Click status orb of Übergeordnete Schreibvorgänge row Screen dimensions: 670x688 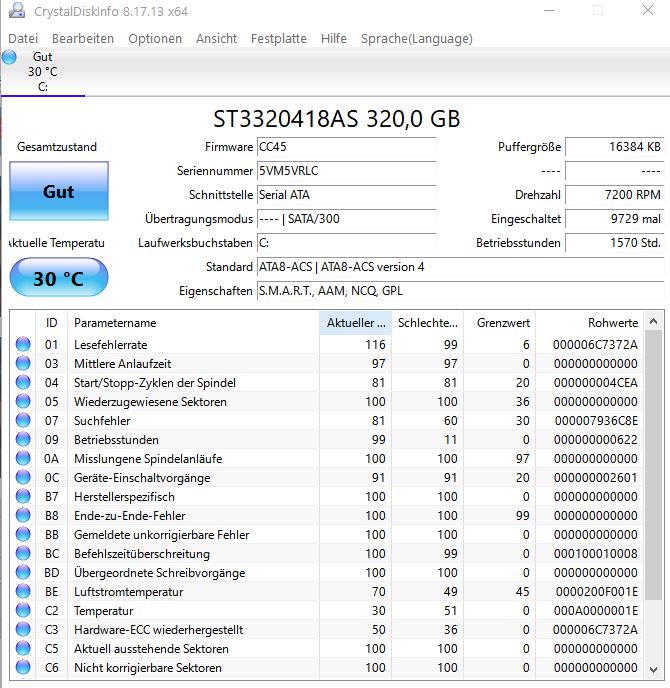tap(23, 573)
